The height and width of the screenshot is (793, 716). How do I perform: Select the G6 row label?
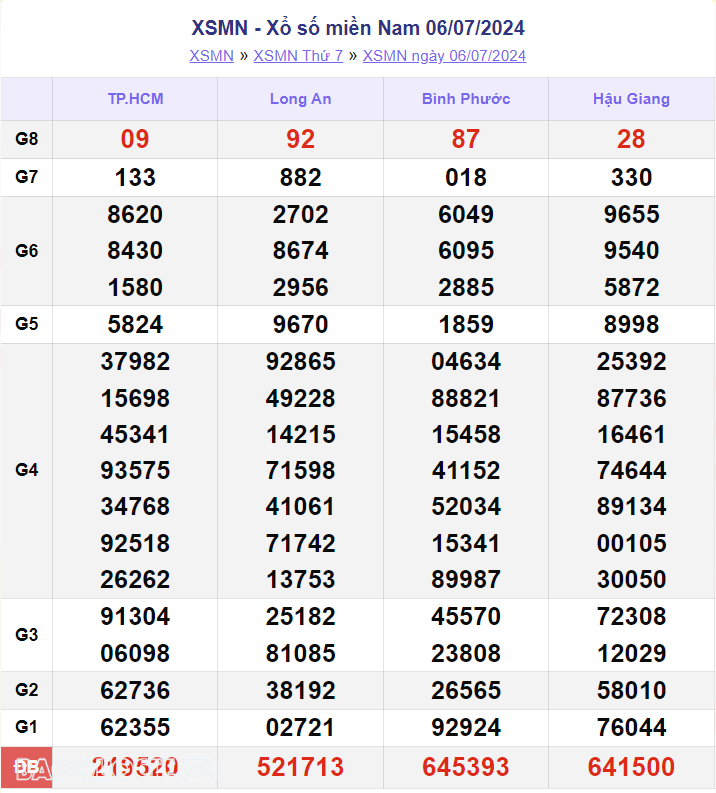click(x=27, y=251)
